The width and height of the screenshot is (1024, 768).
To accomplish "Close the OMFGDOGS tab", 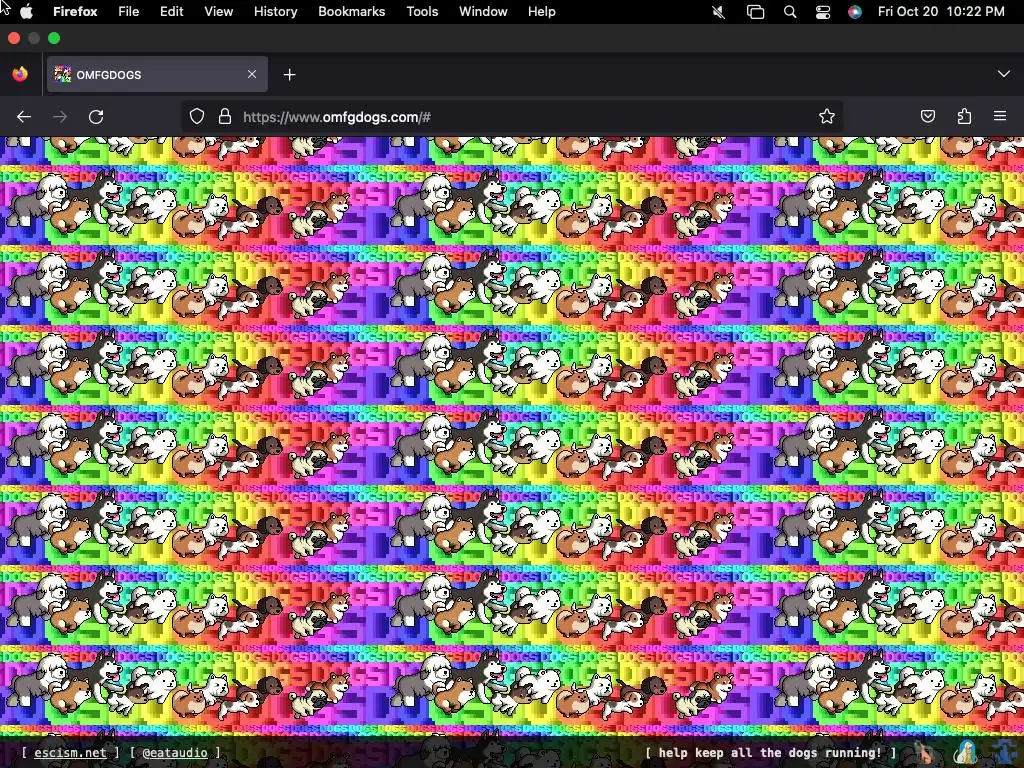I will (x=252, y=74).
